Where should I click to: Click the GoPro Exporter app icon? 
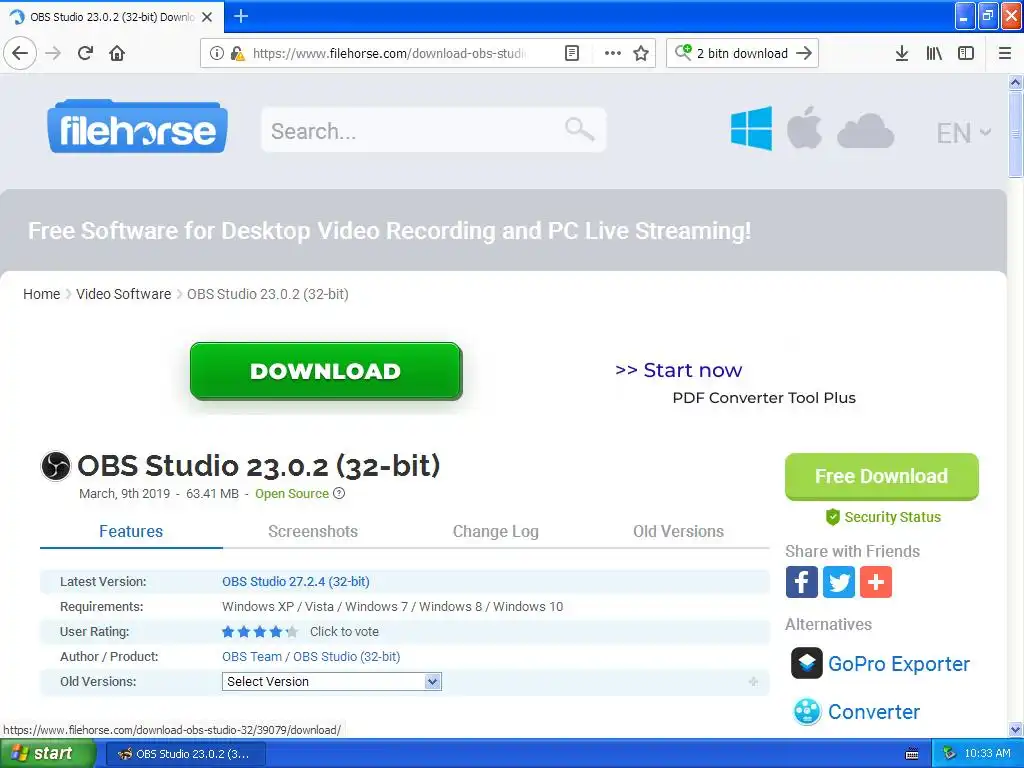tap(807, 663)
